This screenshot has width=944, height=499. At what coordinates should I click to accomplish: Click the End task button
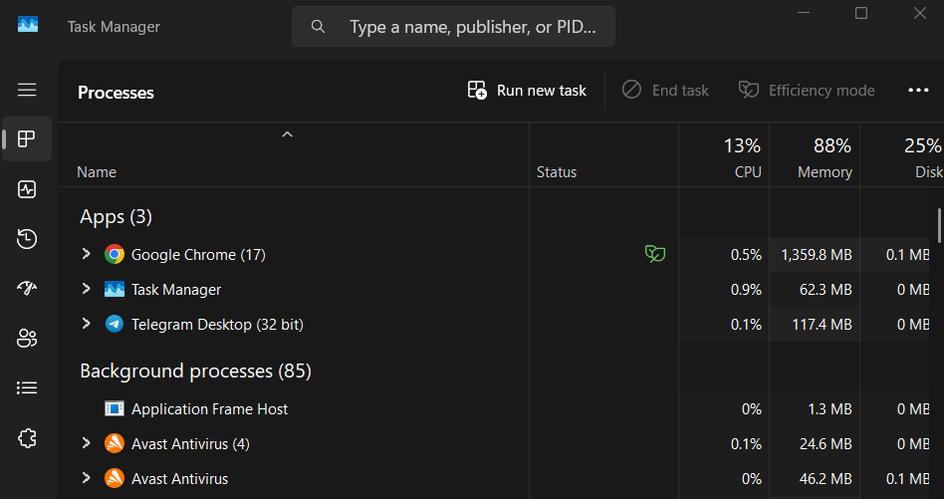(665, 90)
